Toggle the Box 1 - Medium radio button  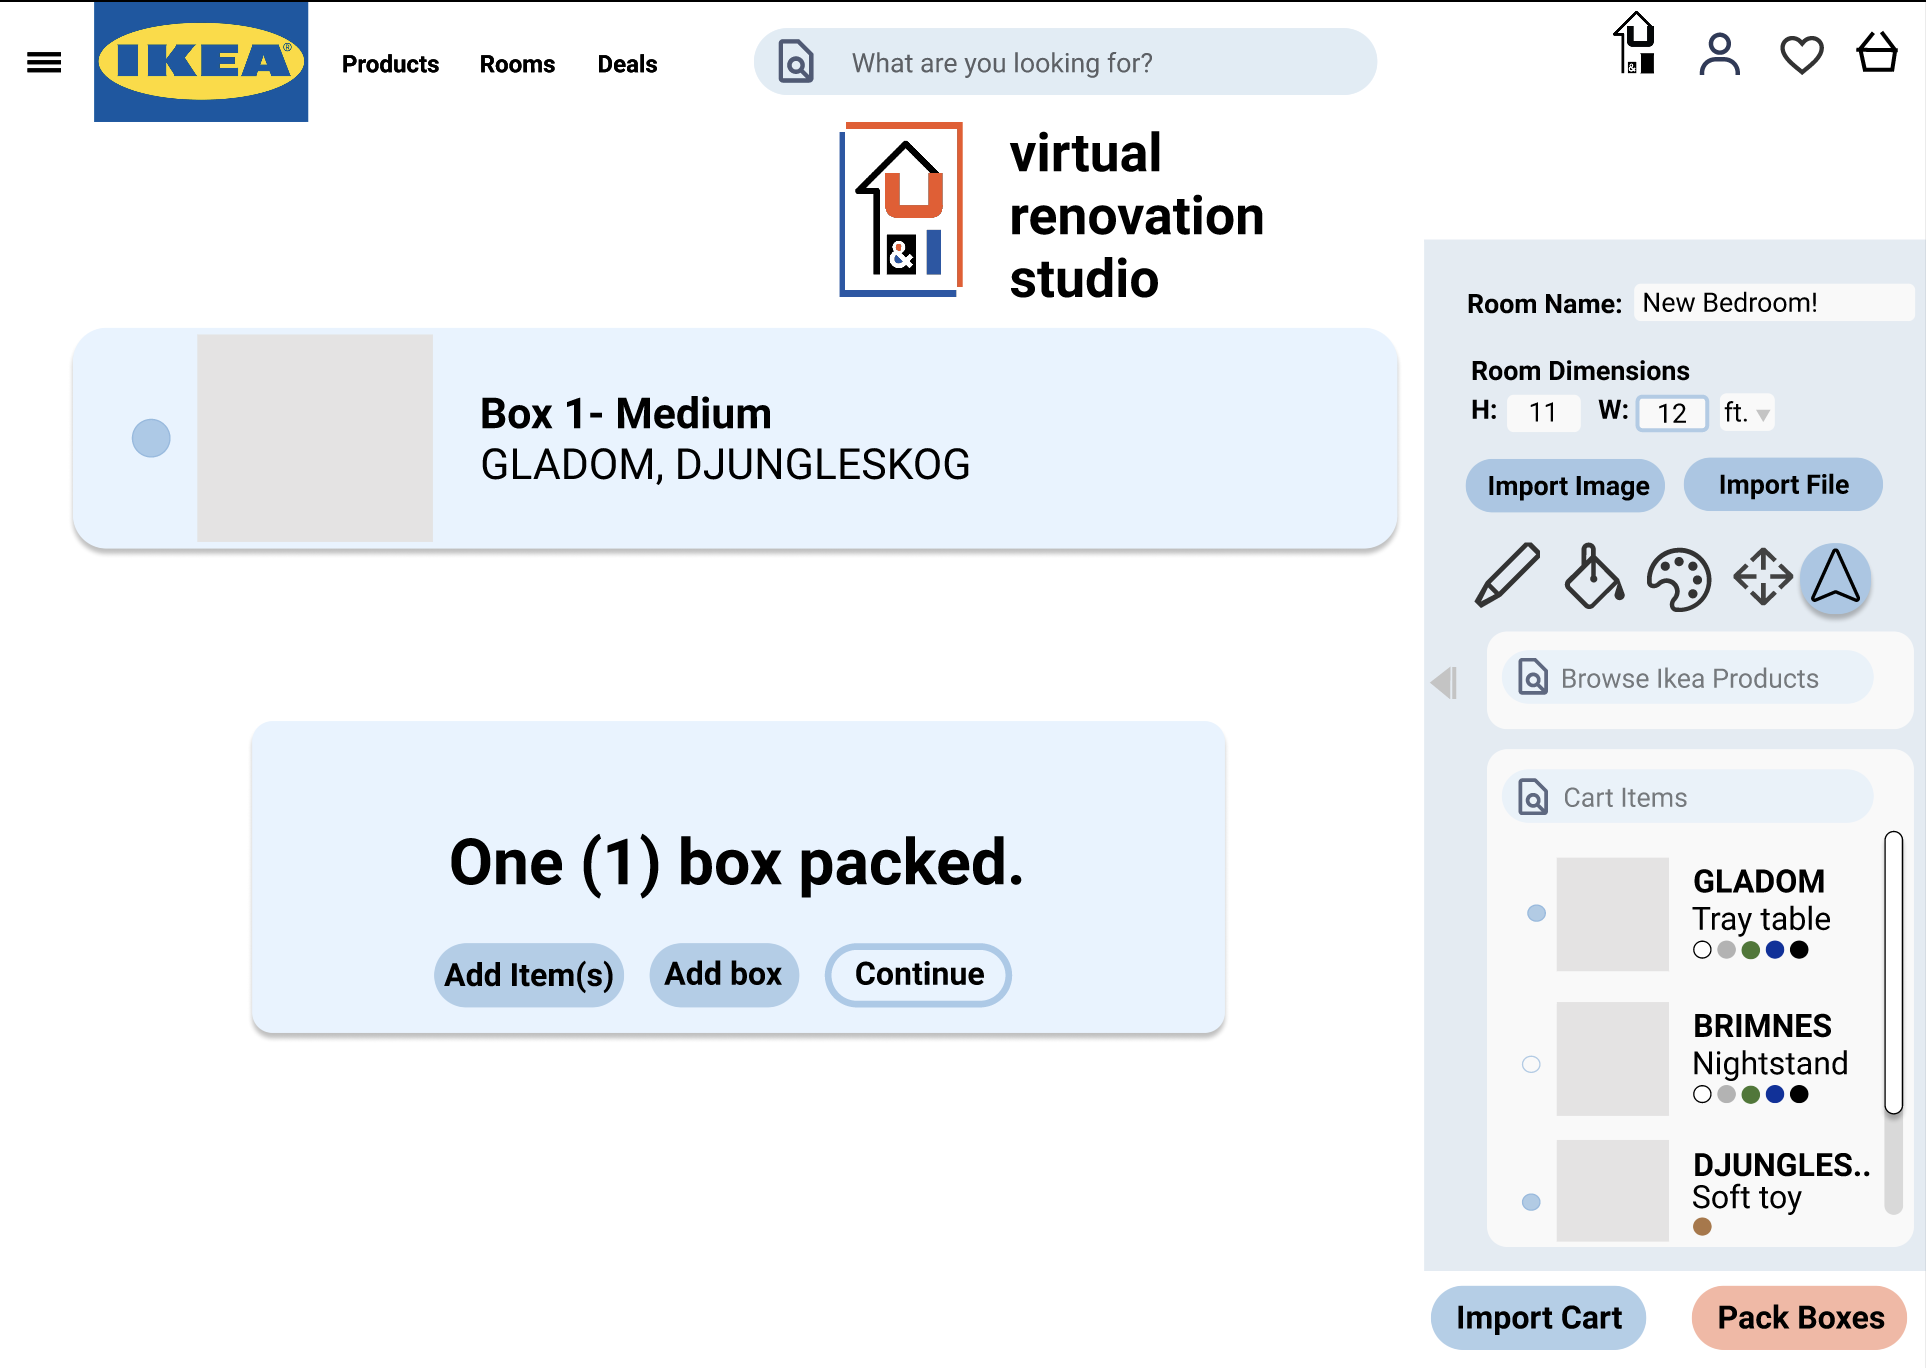(151, 438)
